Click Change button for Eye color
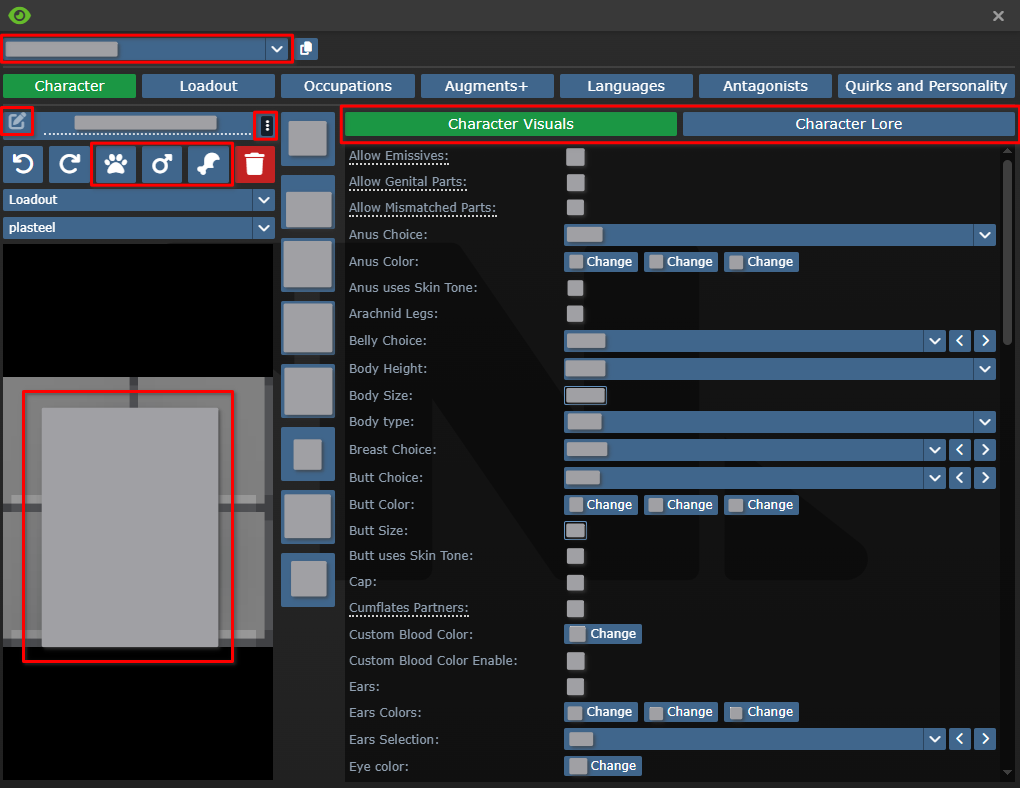This screenshot has height=788, width=1020. click(x=603, y=766)
